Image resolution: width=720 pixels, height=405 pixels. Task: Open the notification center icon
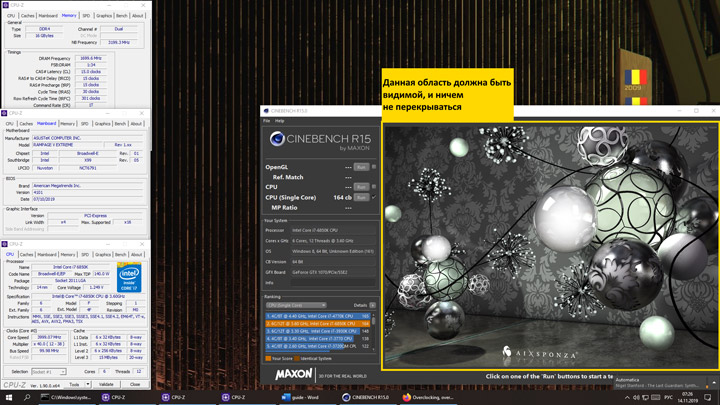[708, 397]
